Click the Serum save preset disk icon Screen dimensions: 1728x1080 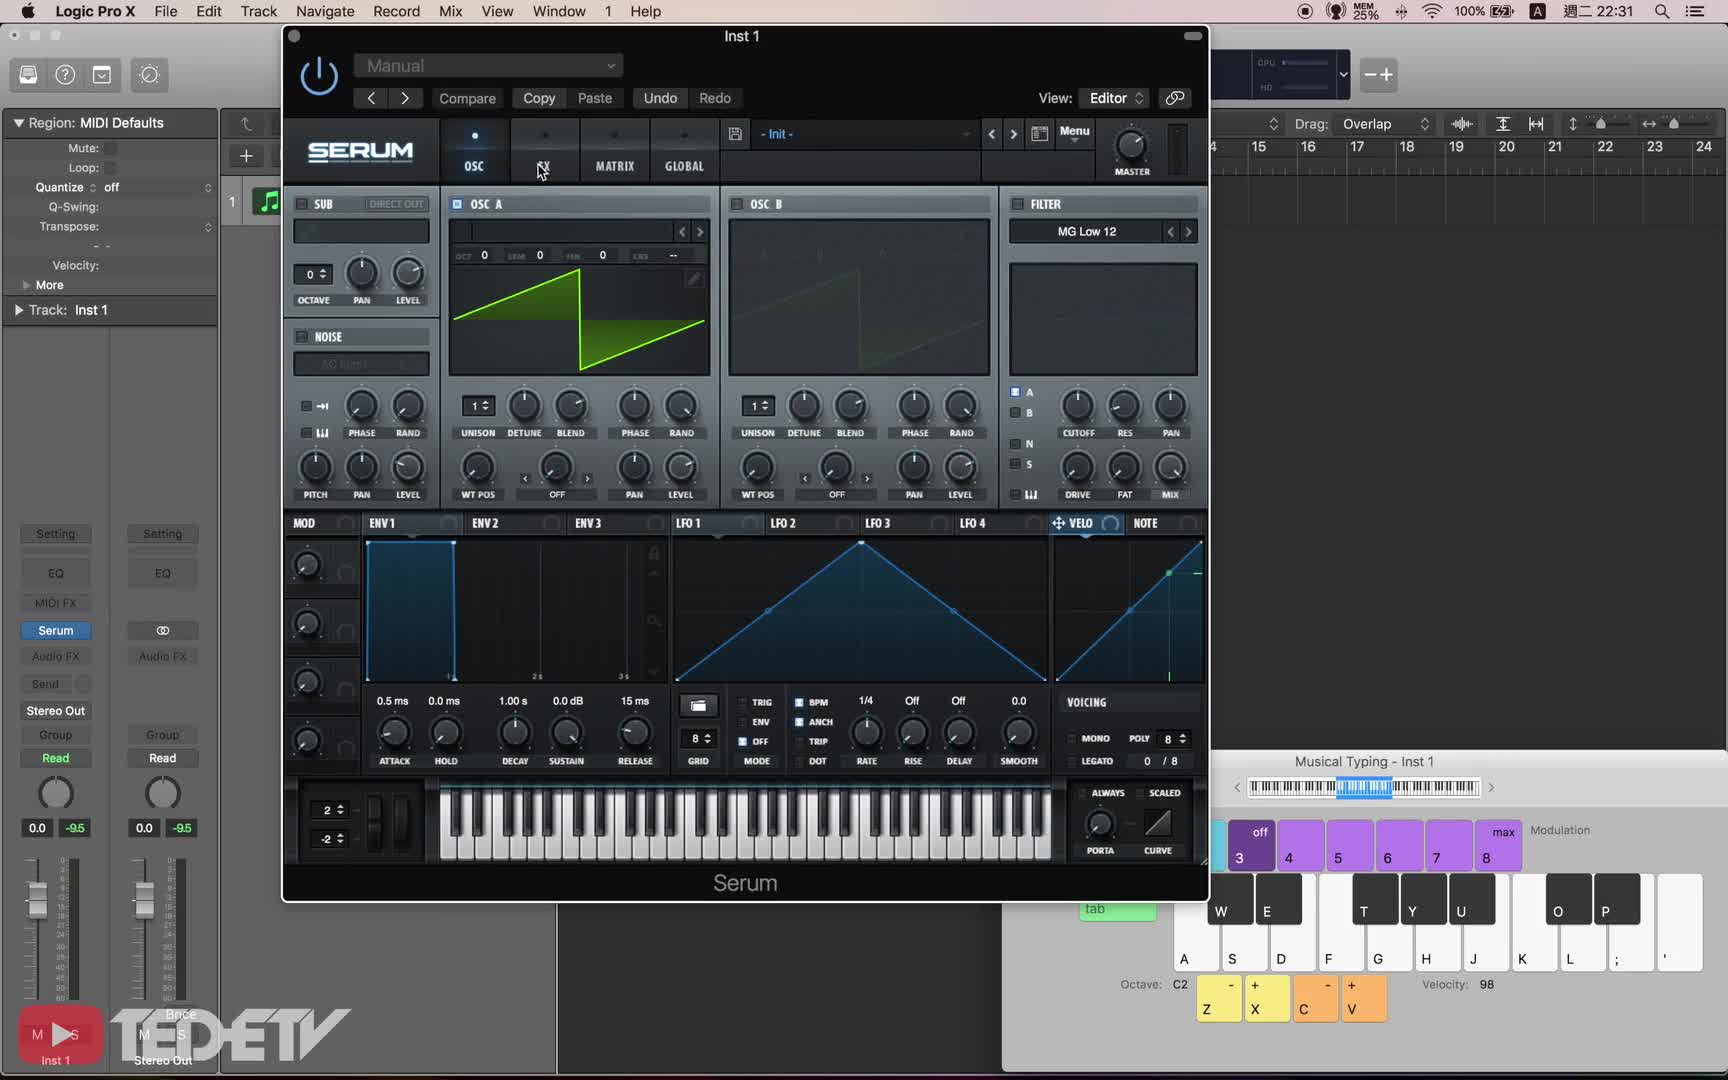[735, 134]
